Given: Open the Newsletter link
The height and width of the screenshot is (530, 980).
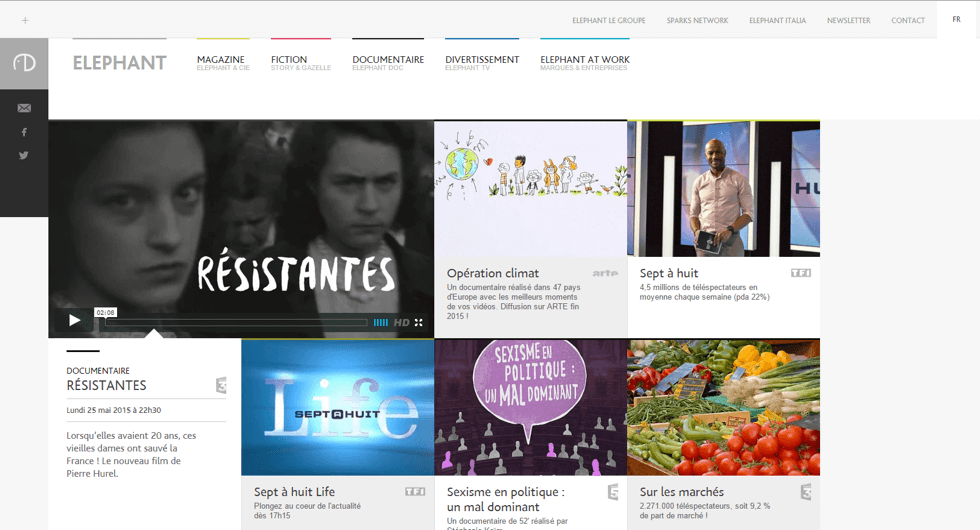Looking at the screenshot, I should [848, 20].
